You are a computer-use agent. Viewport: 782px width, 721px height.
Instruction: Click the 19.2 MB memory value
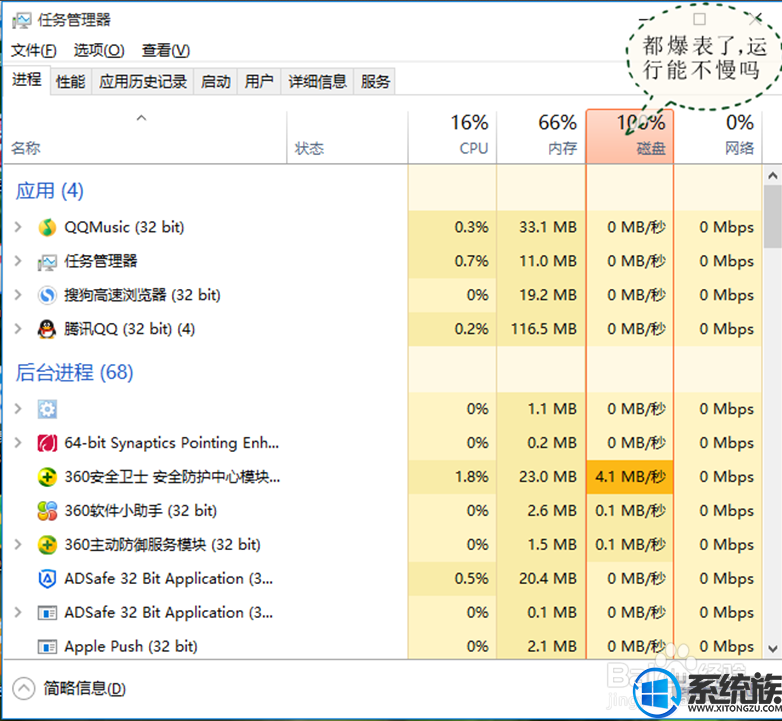(548, 295)
